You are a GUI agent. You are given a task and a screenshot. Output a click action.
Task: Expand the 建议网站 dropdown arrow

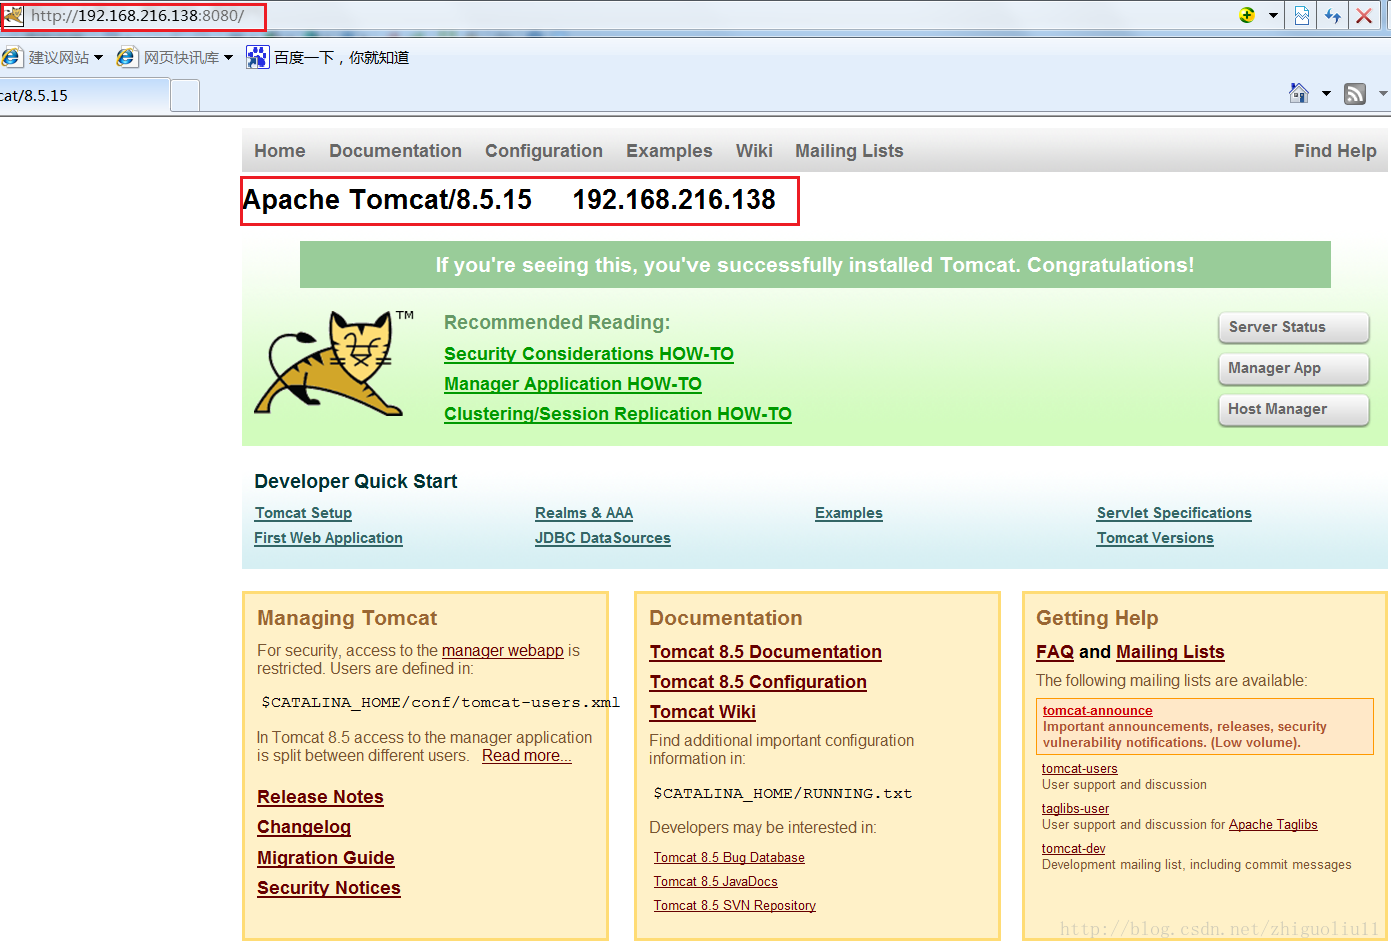(98, 58)
